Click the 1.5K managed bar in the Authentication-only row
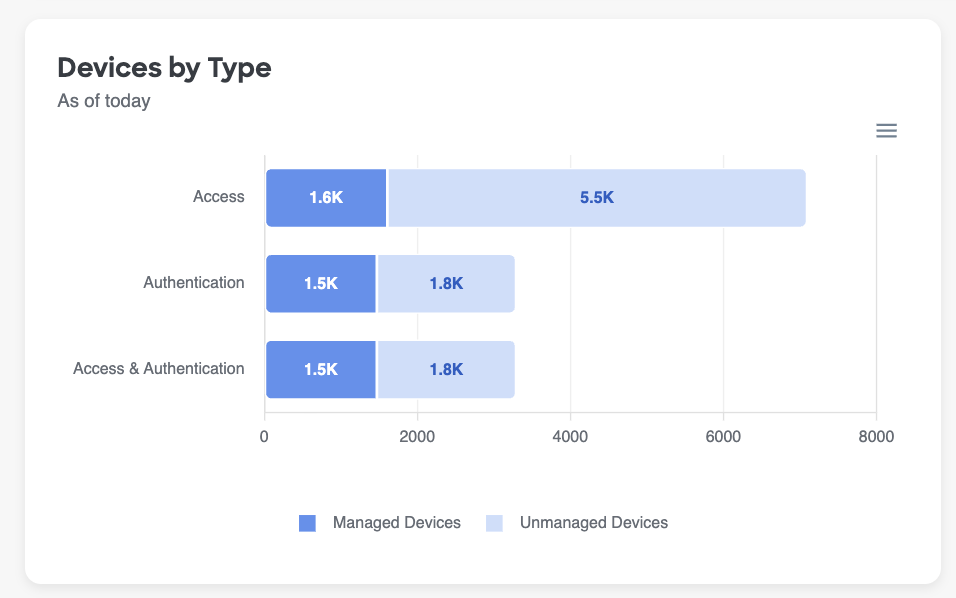The image size is (956, 598). click(321, 284)
